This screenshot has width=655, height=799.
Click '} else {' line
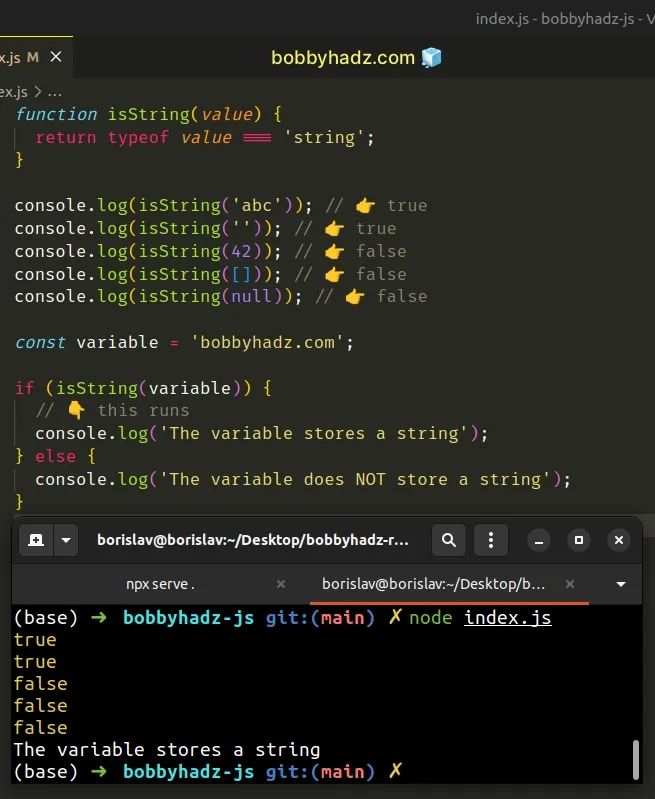55,456
